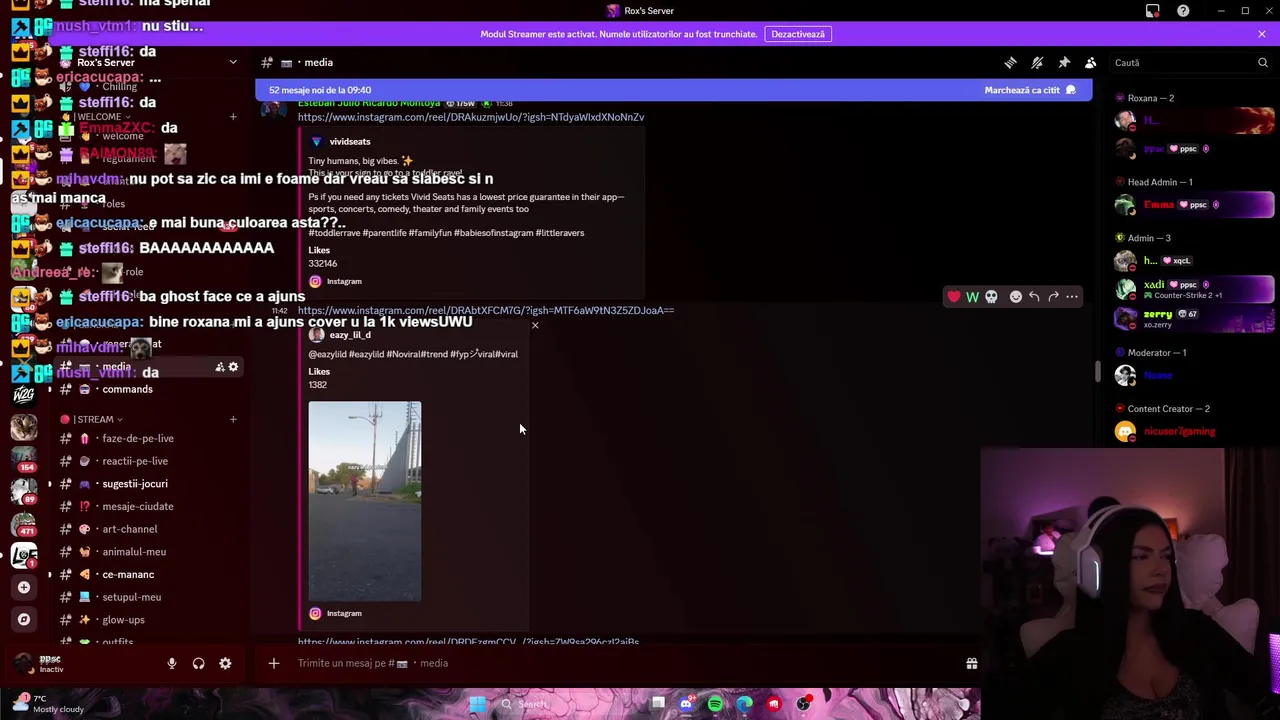Reply to the hovered message
The width and height of the screenshot is (1280, 720).
tap(1034, 297)
